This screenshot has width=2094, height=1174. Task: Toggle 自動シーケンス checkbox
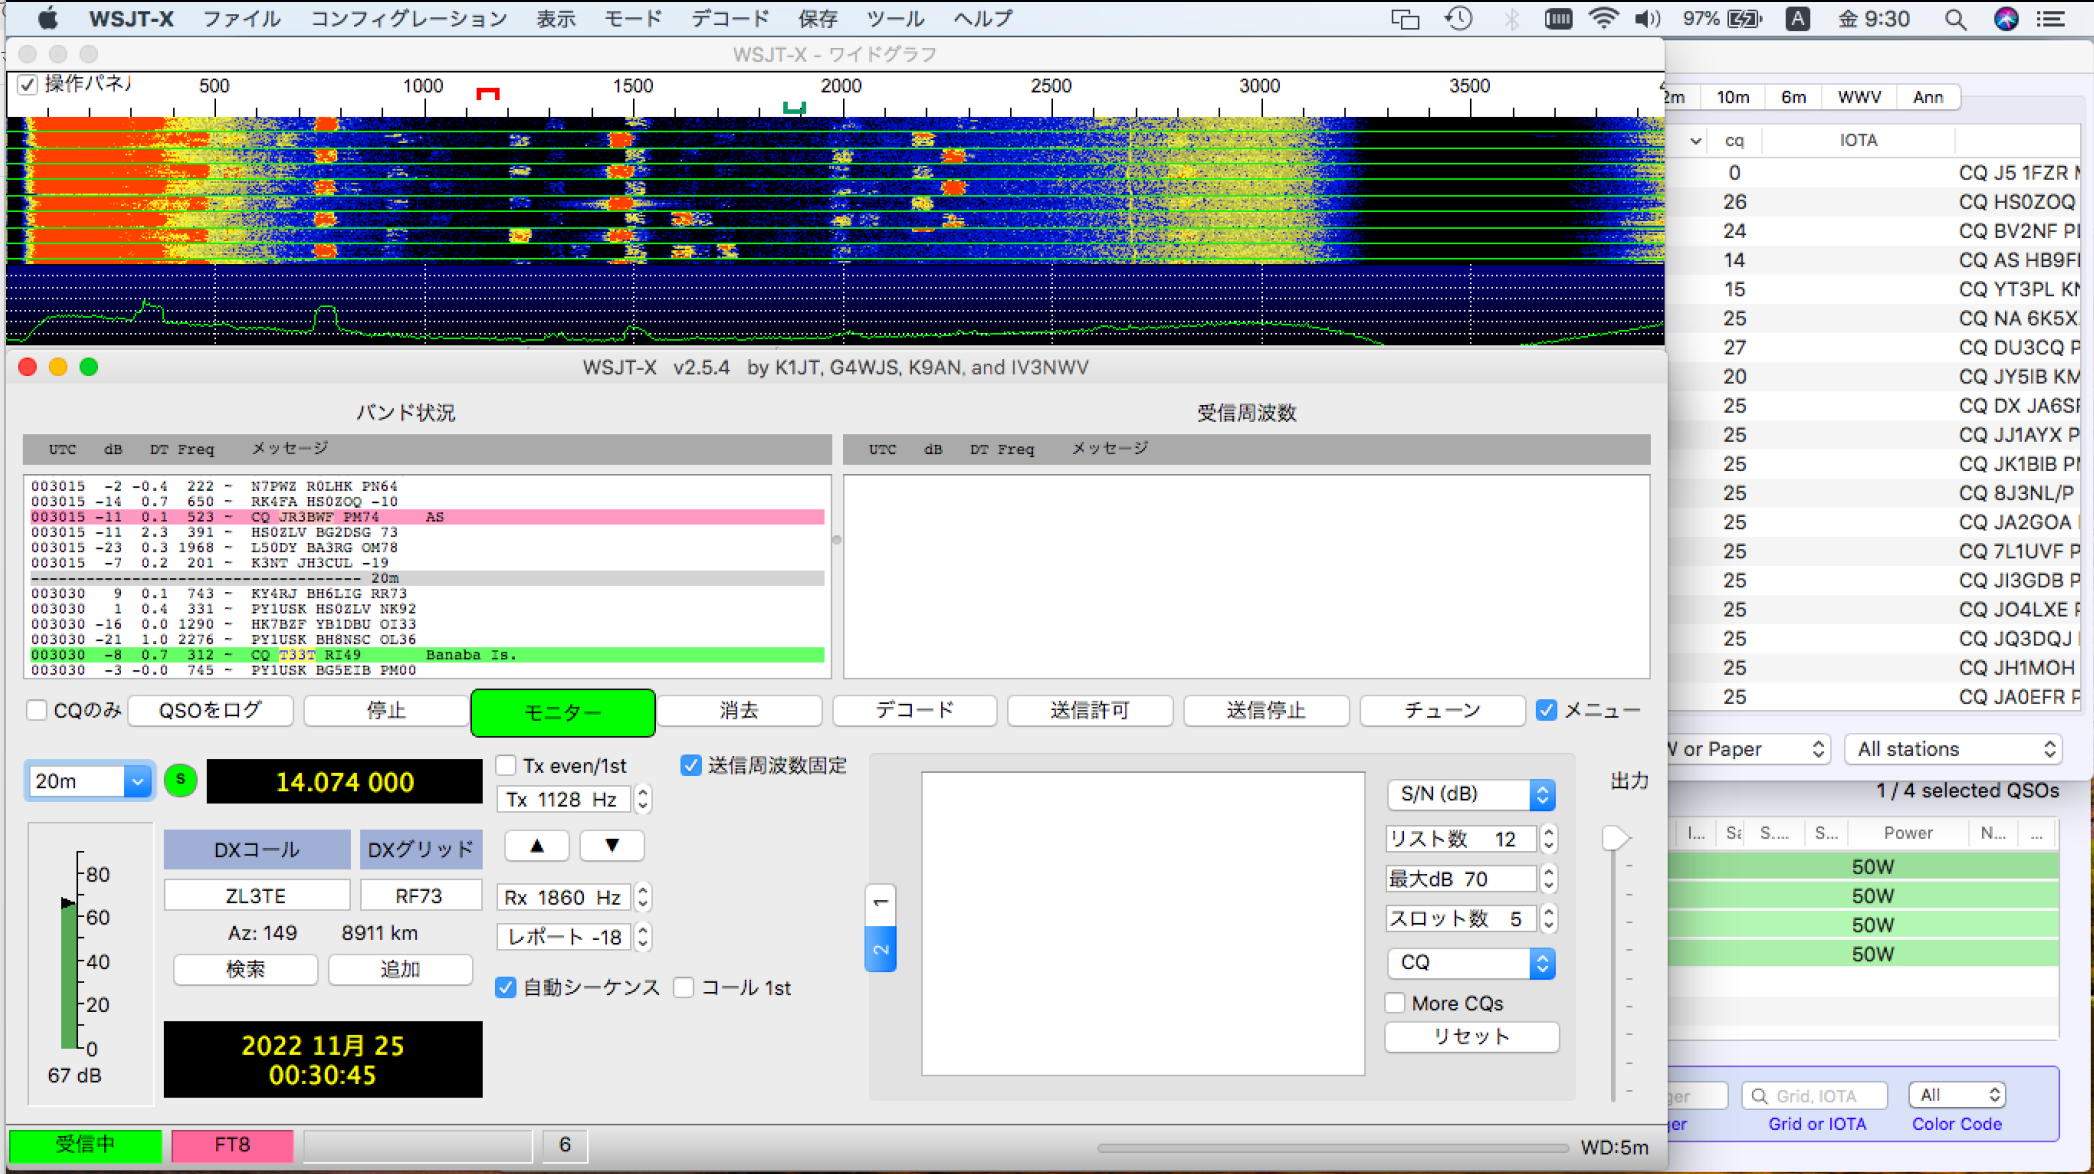tap(505, 988)
